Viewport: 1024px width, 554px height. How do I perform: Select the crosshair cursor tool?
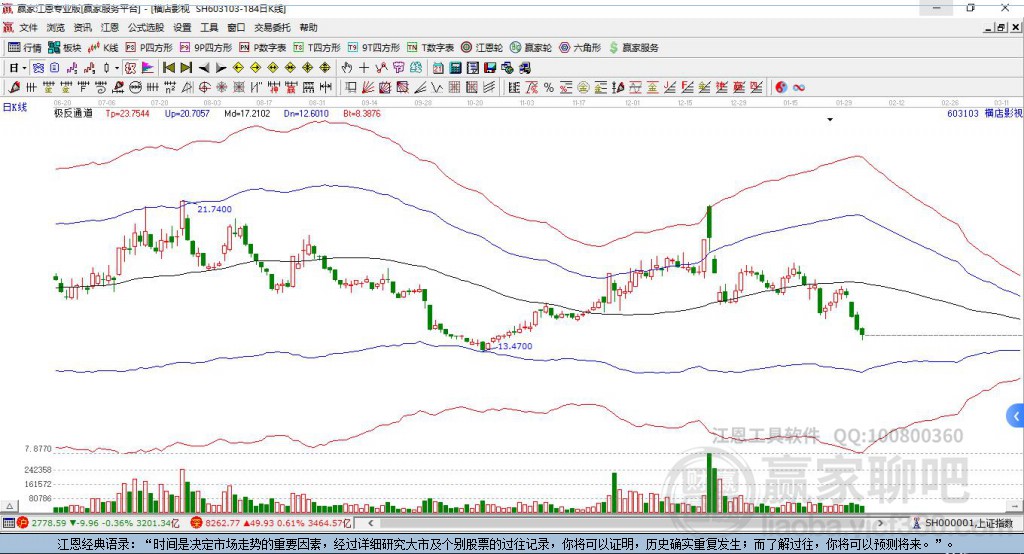(364, 68)
